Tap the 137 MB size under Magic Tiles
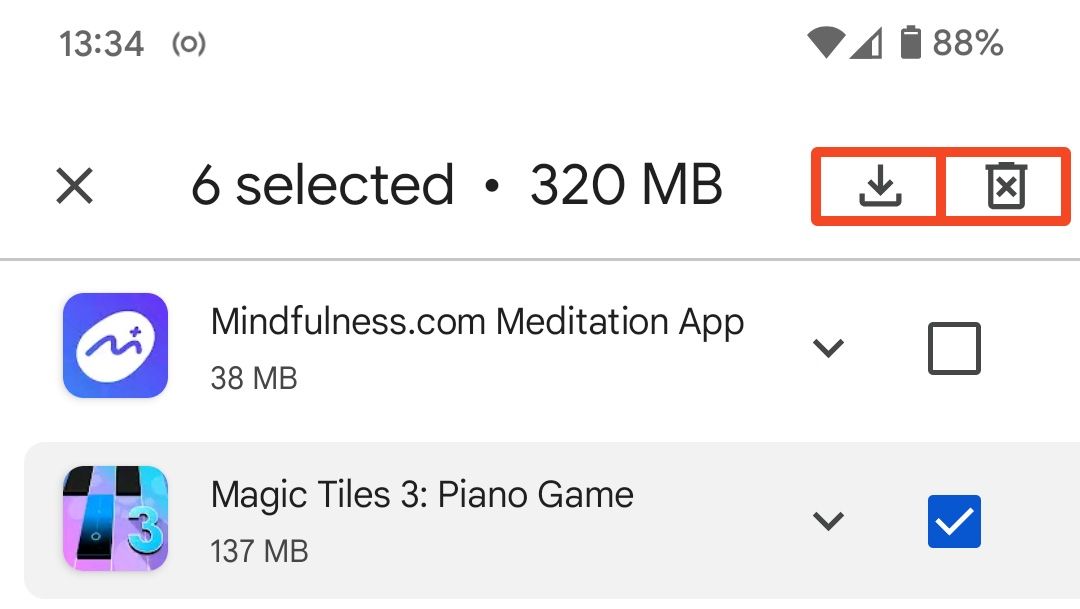Viewport: 1080px width, 609px height. click(x=259, y=551)
